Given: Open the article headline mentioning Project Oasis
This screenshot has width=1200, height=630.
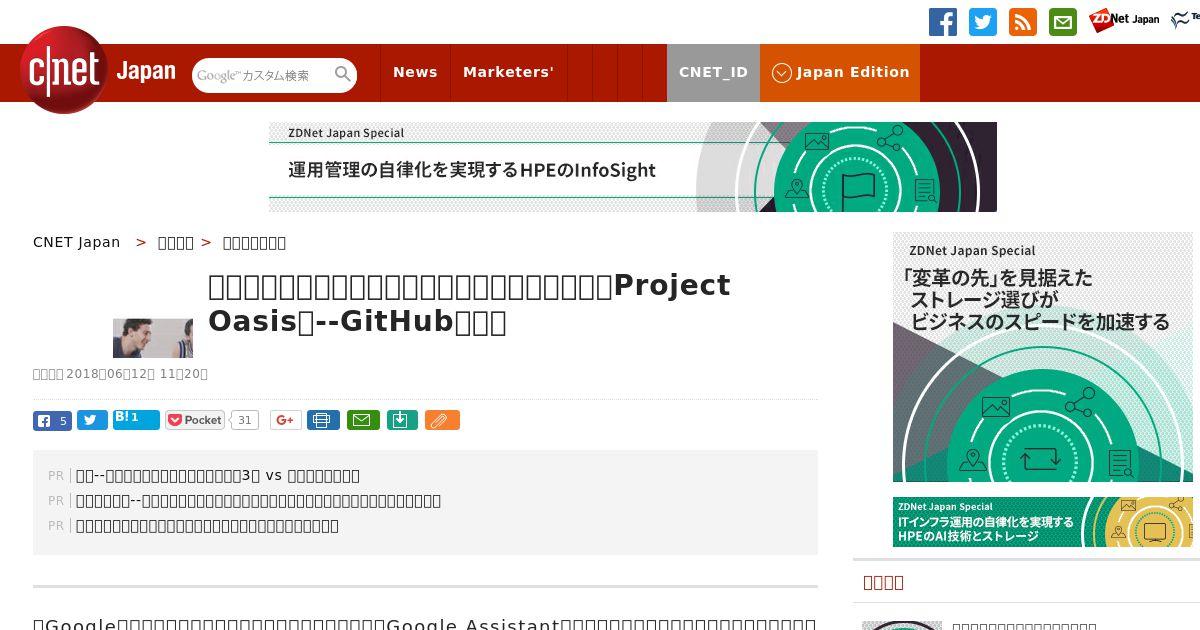Looking at the screenshot, I should [469, 303].
